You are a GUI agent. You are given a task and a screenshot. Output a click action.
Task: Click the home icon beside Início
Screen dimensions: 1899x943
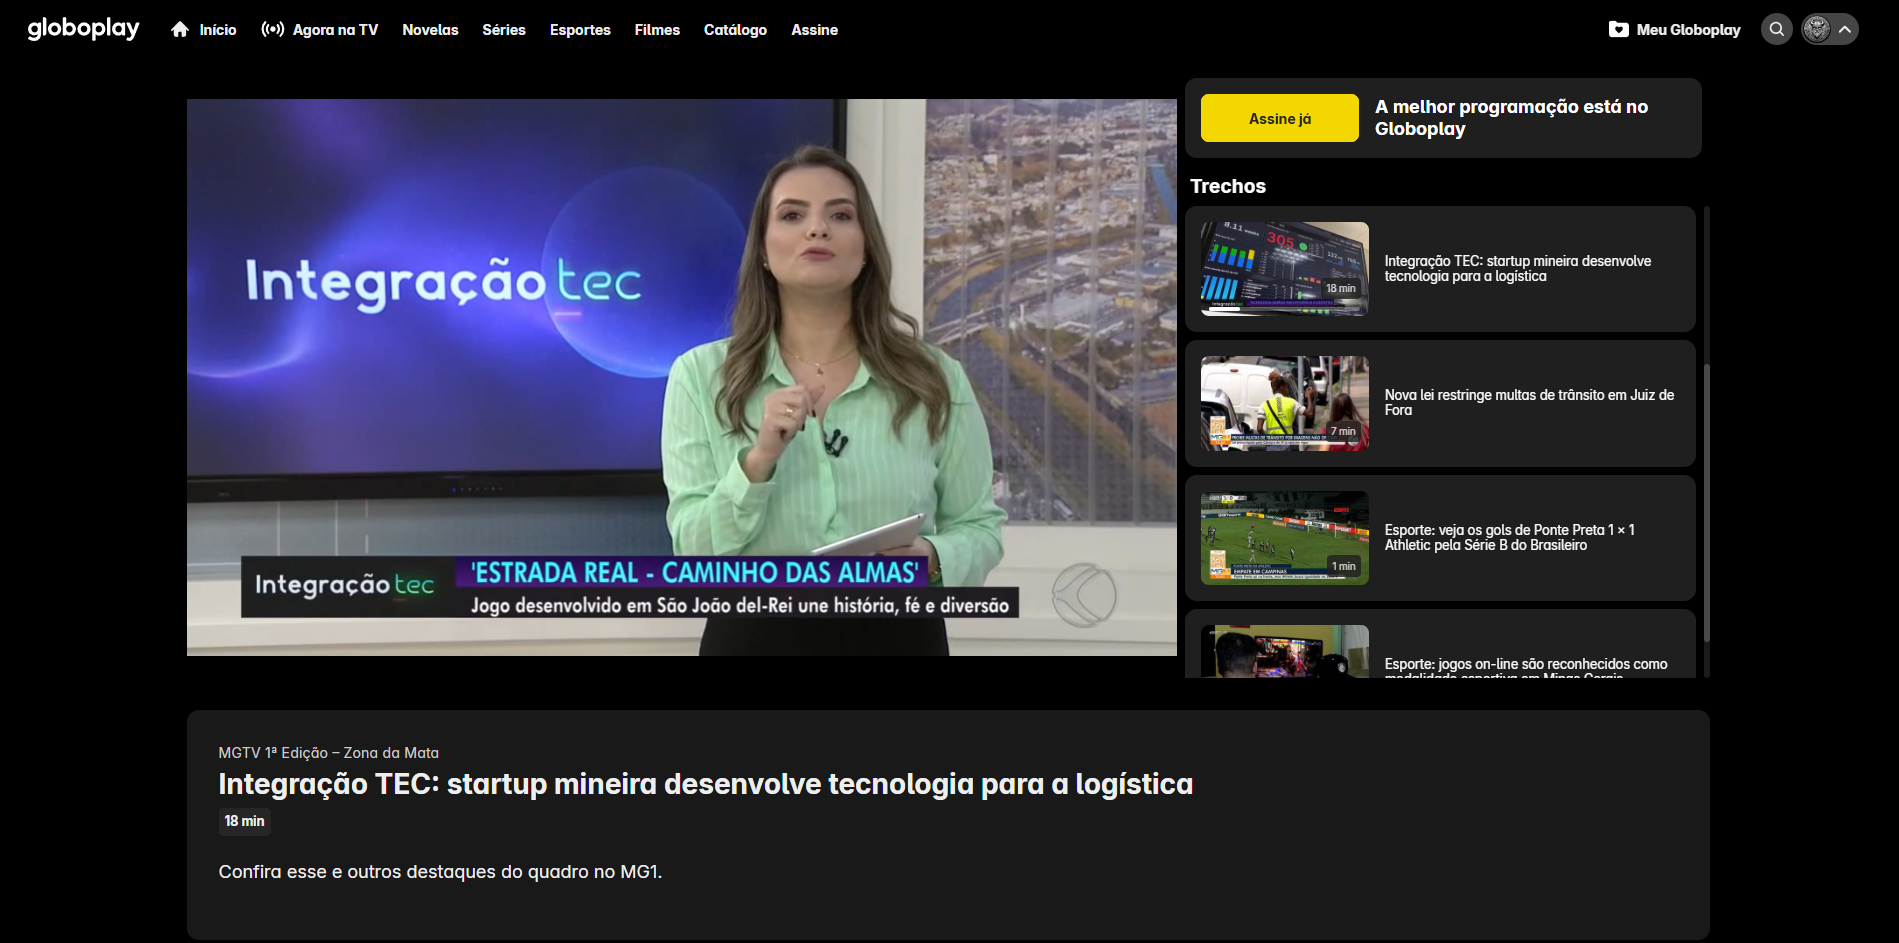(x=180, y=30)
